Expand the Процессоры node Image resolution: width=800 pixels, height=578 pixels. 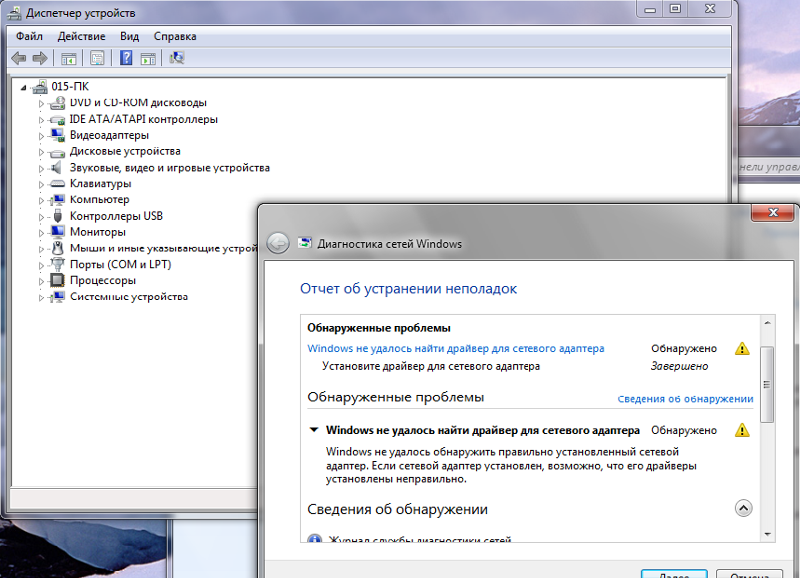pos(41,281)
